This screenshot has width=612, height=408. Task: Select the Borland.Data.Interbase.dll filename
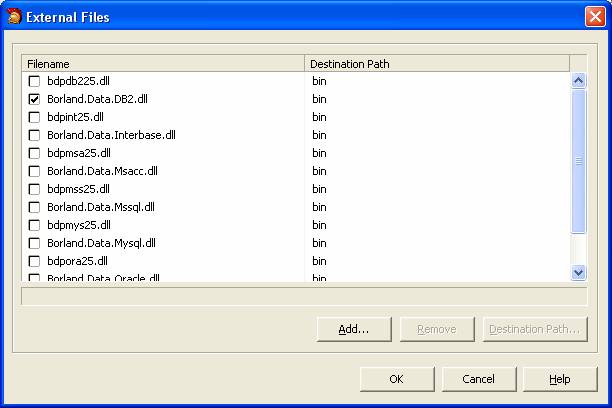coord(112,135)
